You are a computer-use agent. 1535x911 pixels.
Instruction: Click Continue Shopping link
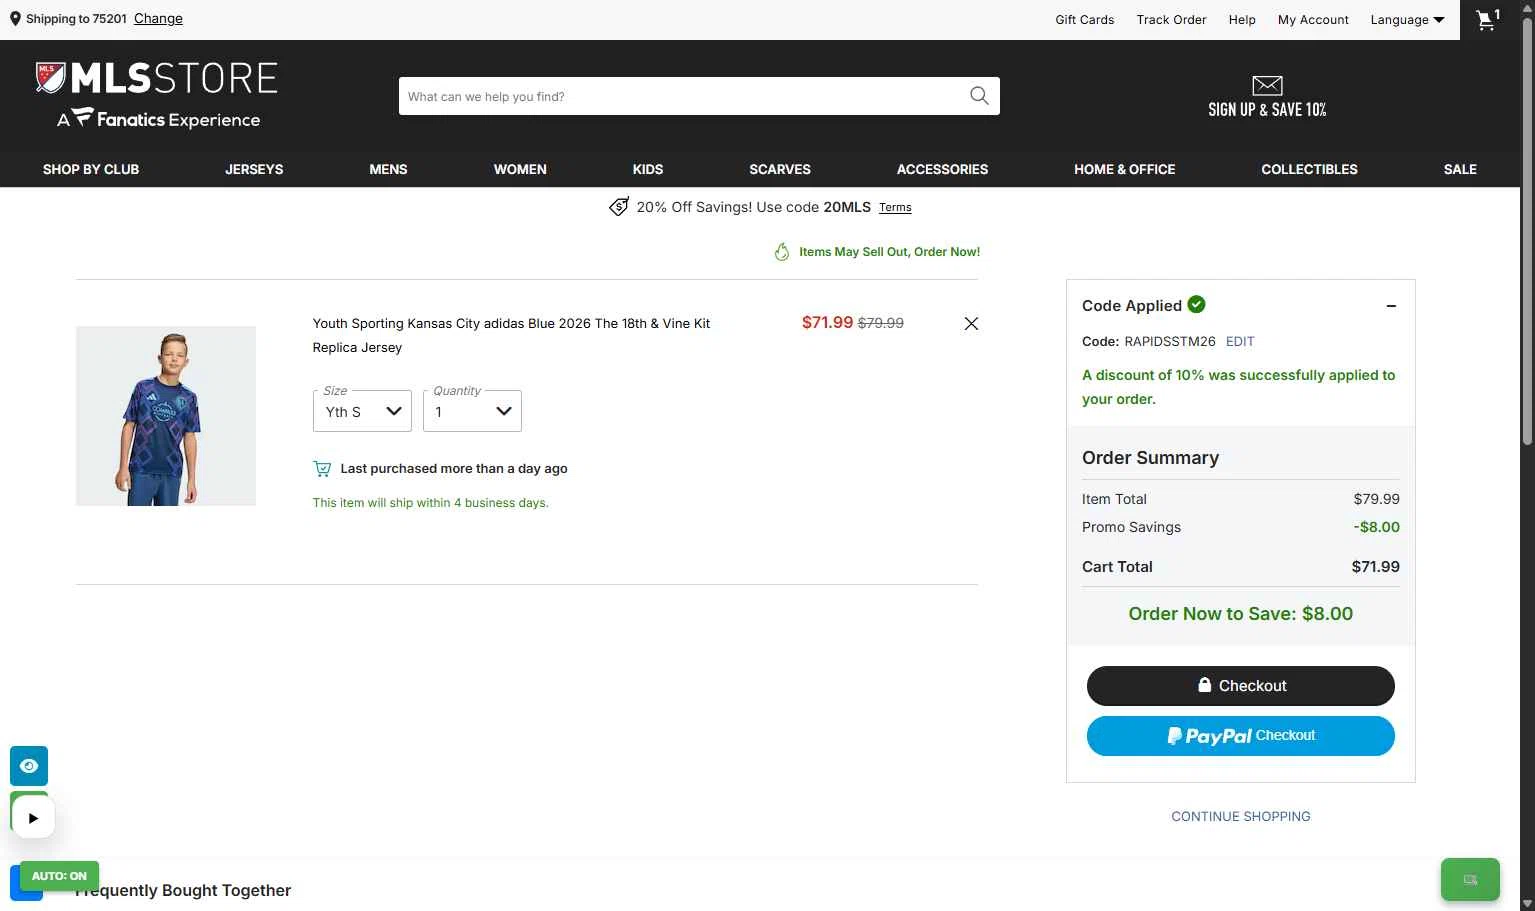click(x=1241, y=816)
